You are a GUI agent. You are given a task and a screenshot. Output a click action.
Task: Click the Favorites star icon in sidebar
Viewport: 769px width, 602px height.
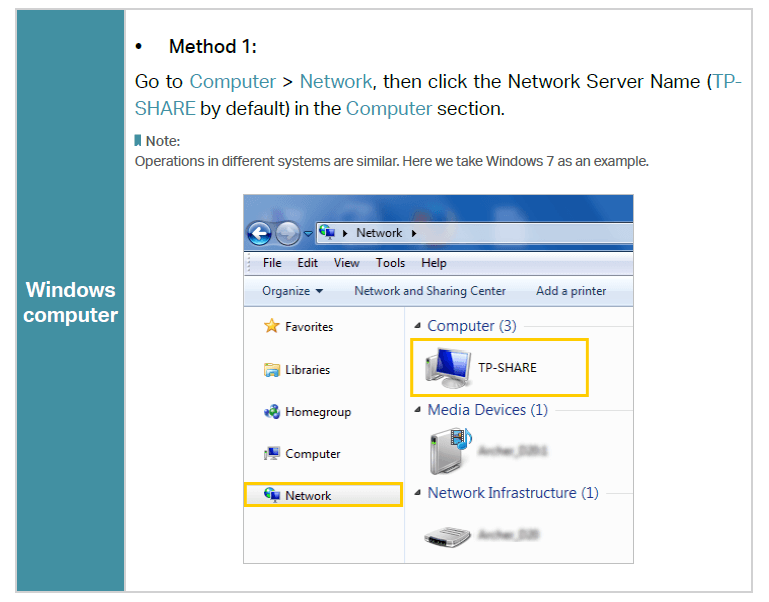click(x=271, y=327)
